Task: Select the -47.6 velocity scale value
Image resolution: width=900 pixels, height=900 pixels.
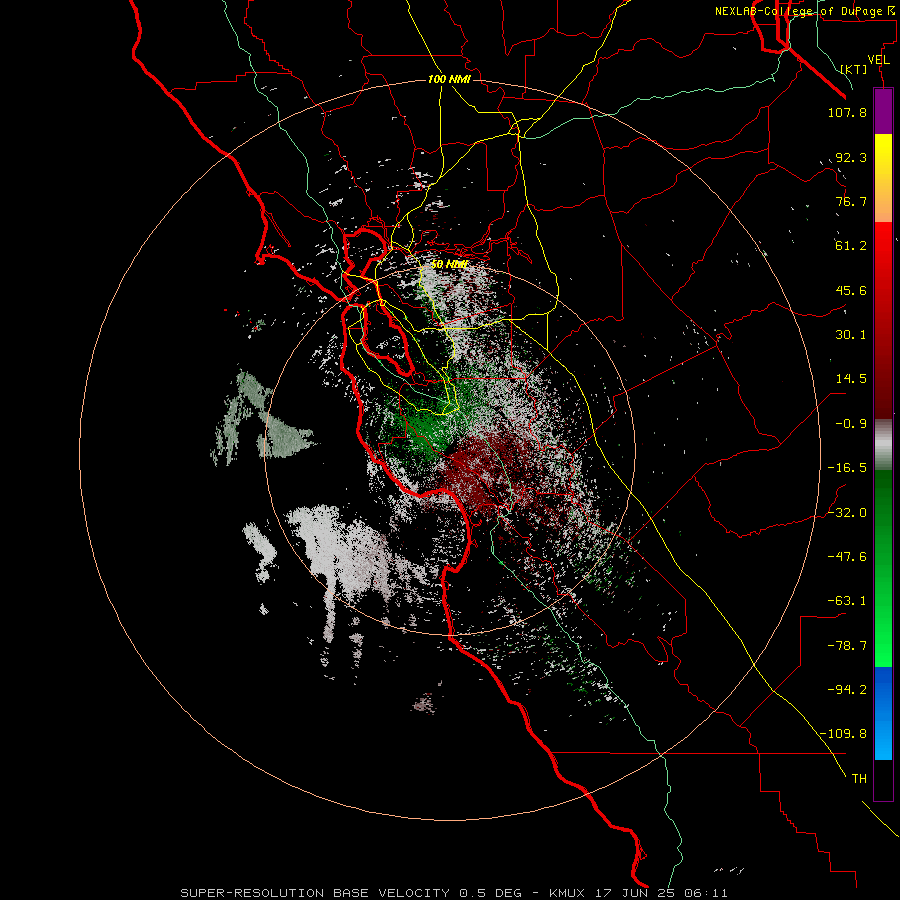Action: [847, 557]
